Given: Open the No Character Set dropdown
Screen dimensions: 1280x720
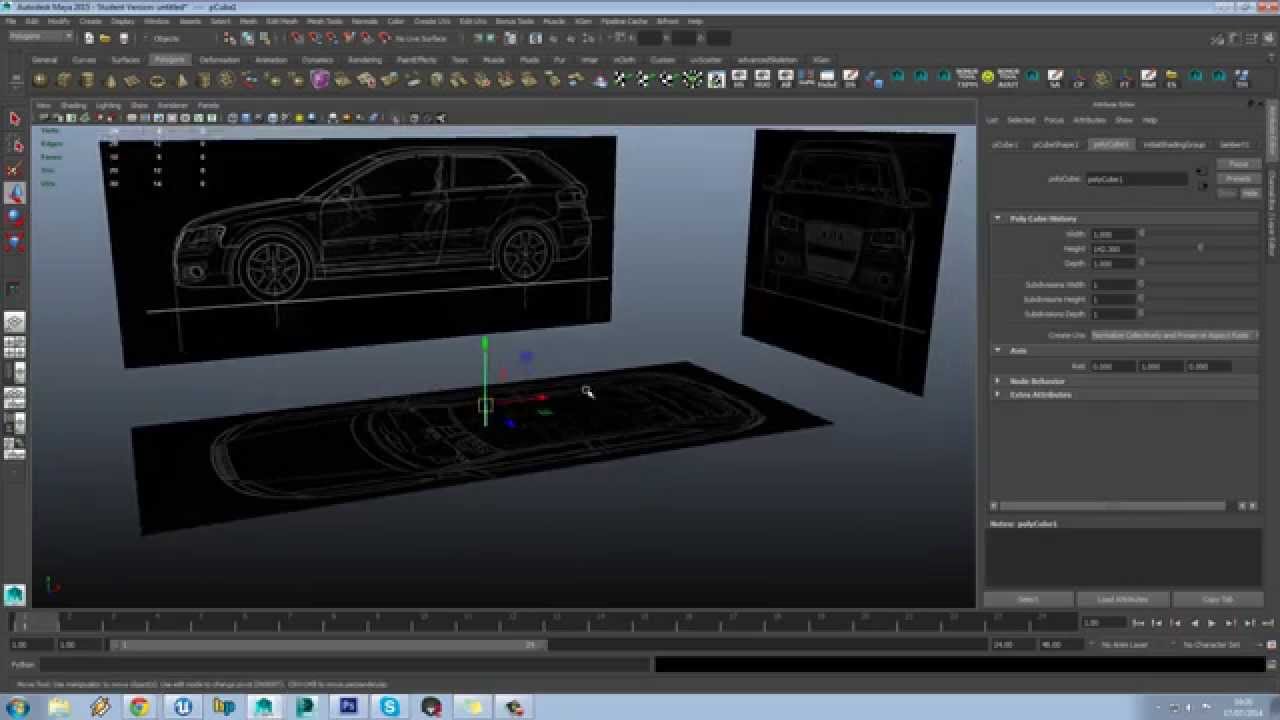Looking at the screenshot, I should click(x=1211, y=645).
